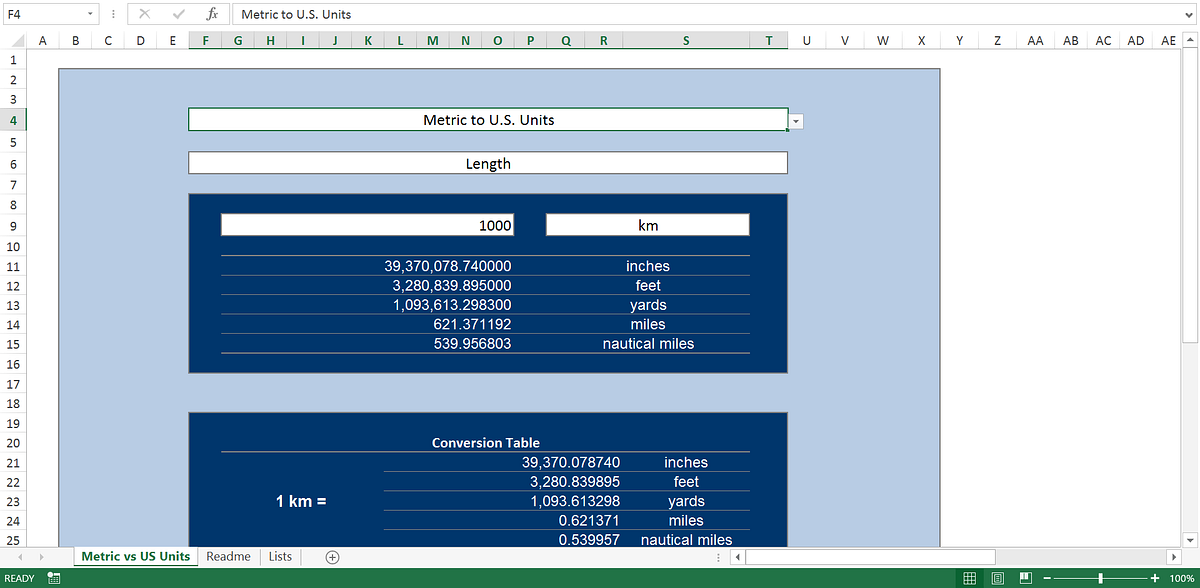1200x588 pixels.
Task: Click the Insert Function fx icon
Action: coord(212,14)
